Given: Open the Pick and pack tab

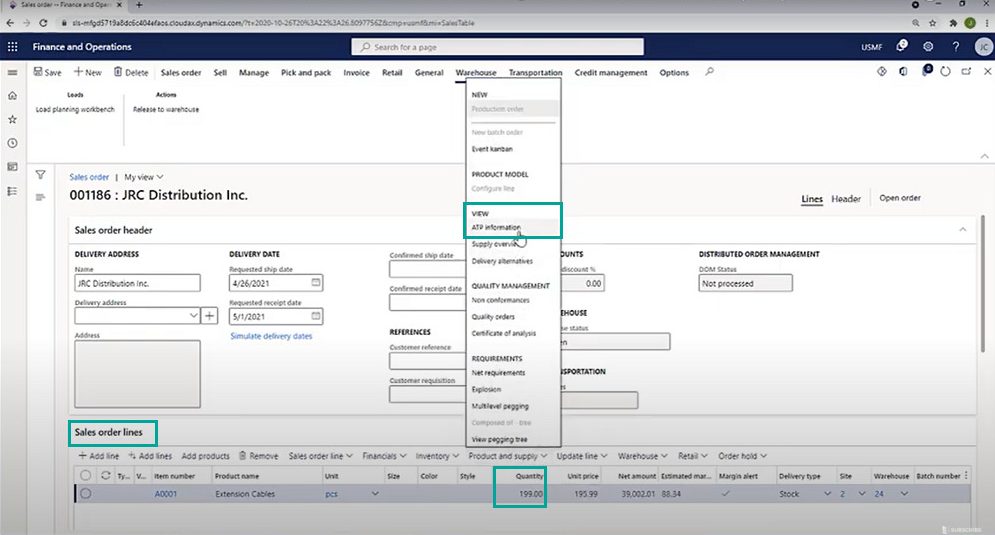Looking at the screenshot, I should coord(306,72).
